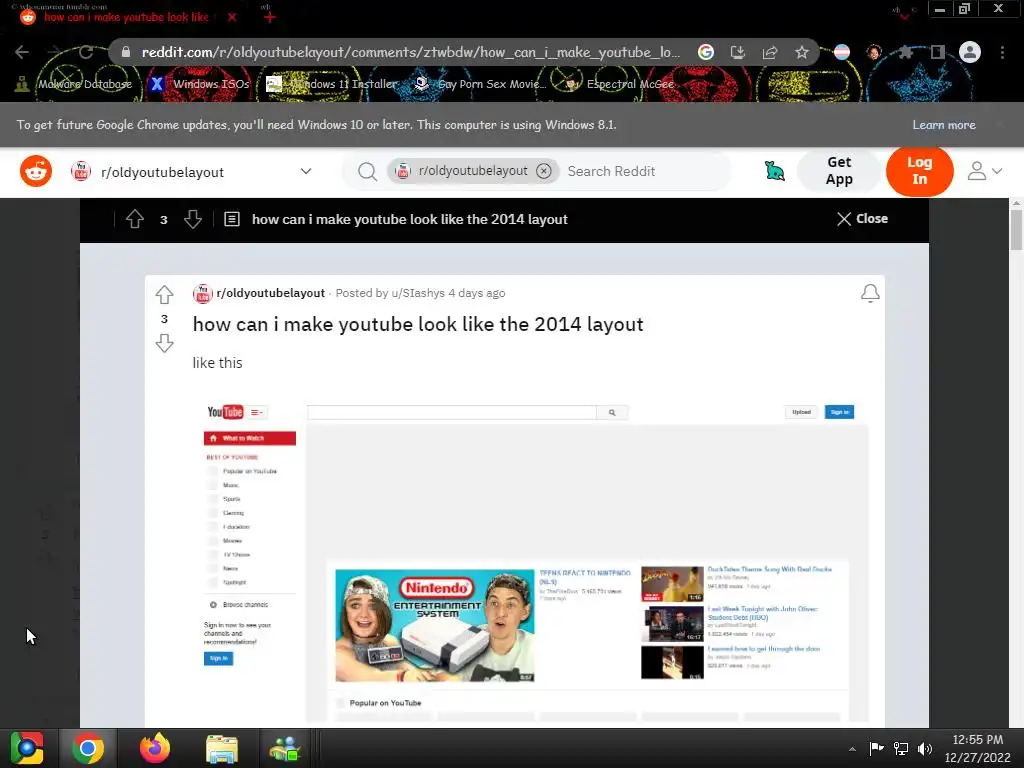Image resolution: width=1024 pixels, height=768 pixels.
Task: Open Chrome three-dot menu
Action: (x=1002, y=52)
